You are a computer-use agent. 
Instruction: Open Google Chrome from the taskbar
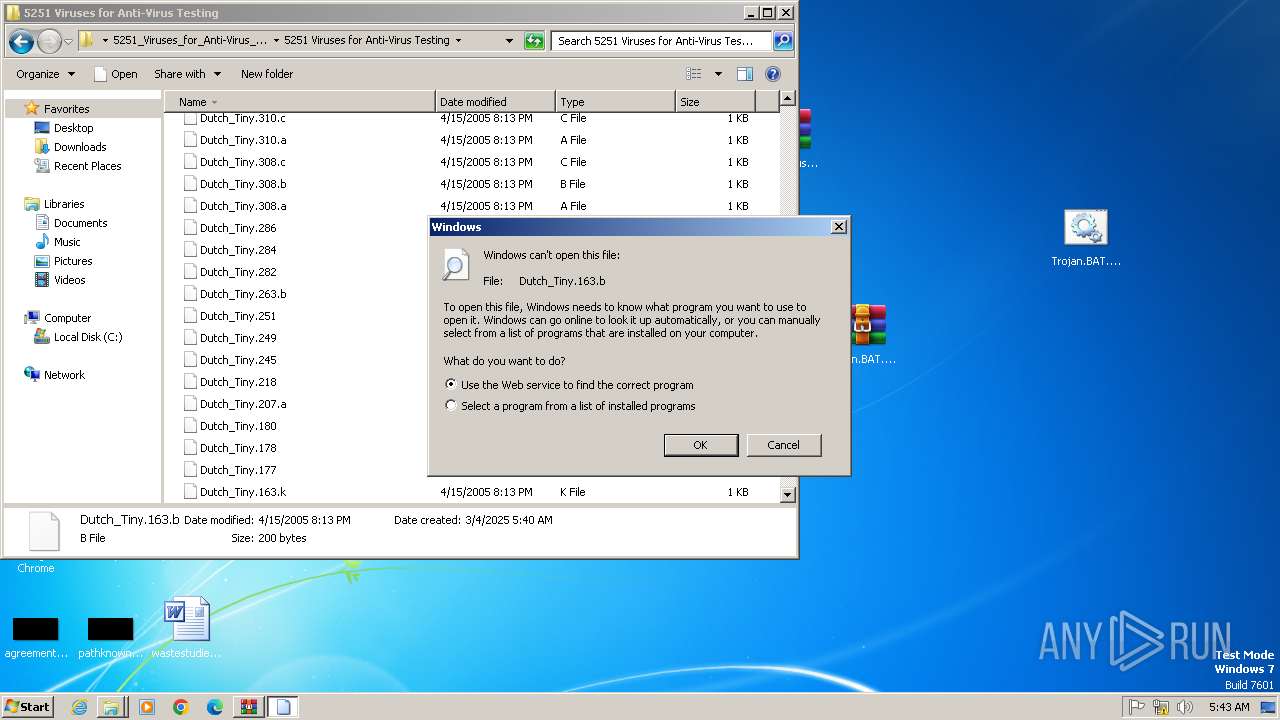pyautogui.click(x=180, y=707)
